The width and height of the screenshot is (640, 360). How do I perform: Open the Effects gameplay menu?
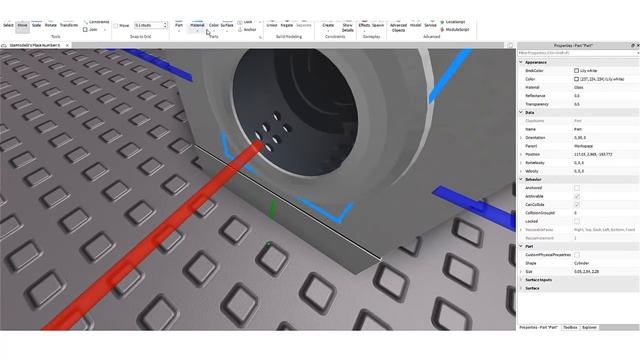(x=364, y=25)
